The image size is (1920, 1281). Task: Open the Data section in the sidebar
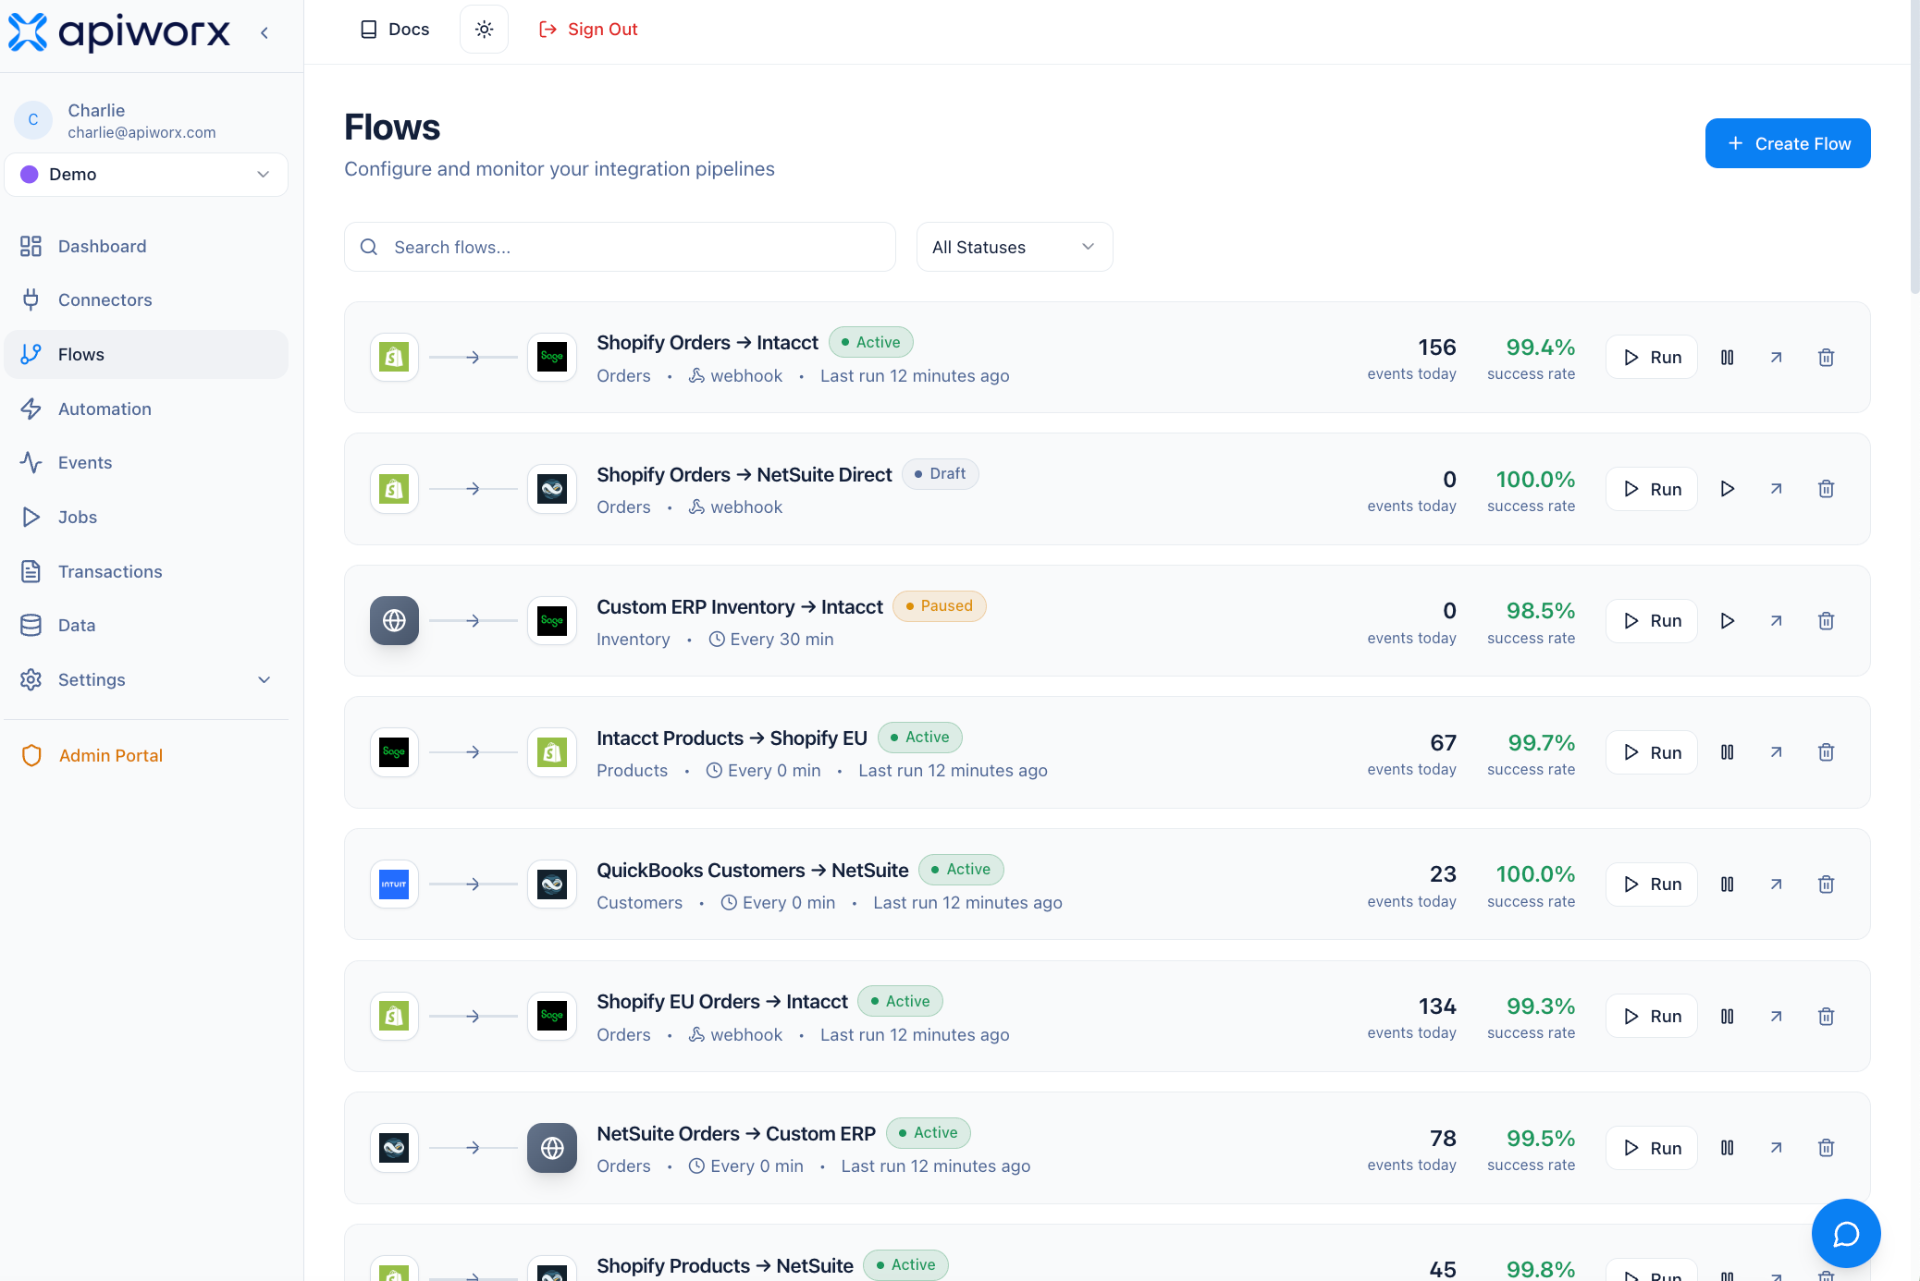[x=75, y=625]
